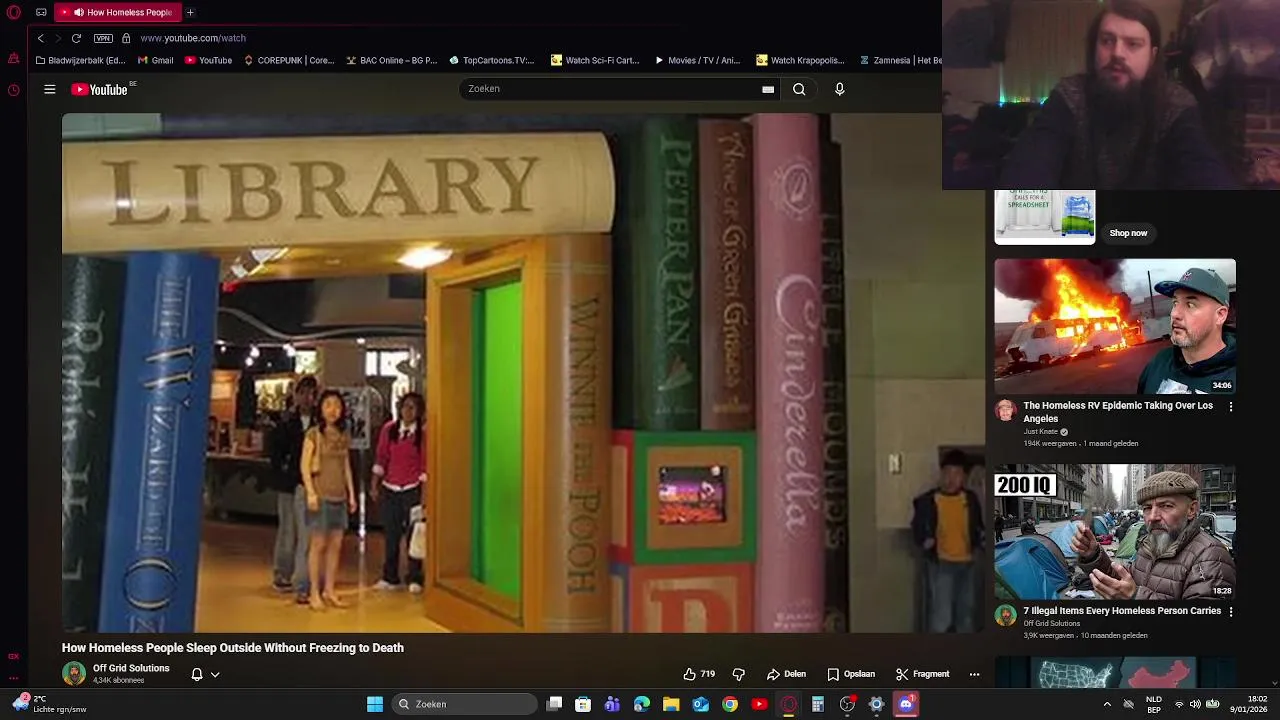
Task: Focus the youtube.com address bar
Action: pos(193,38)
